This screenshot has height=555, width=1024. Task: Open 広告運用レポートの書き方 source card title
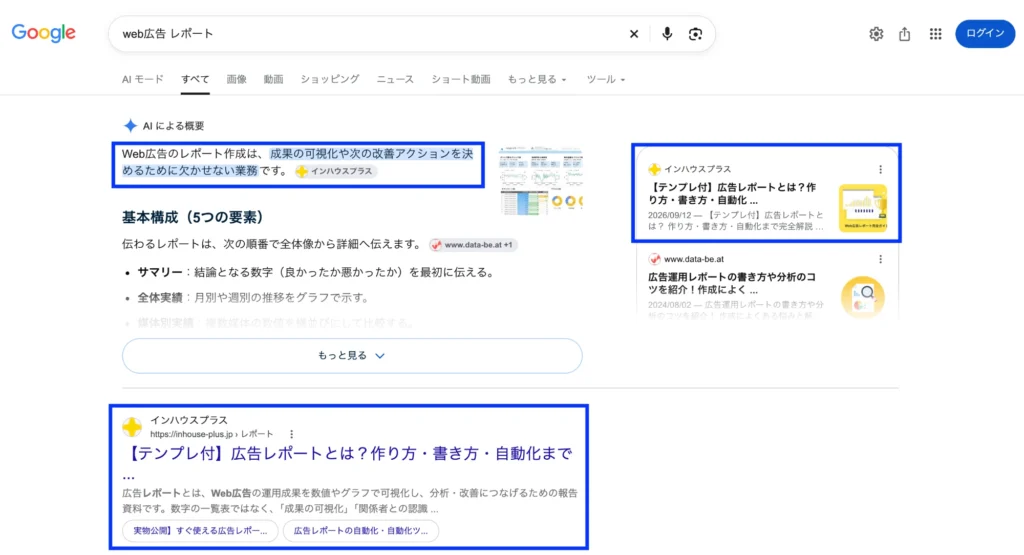click(x=733, y=283)
